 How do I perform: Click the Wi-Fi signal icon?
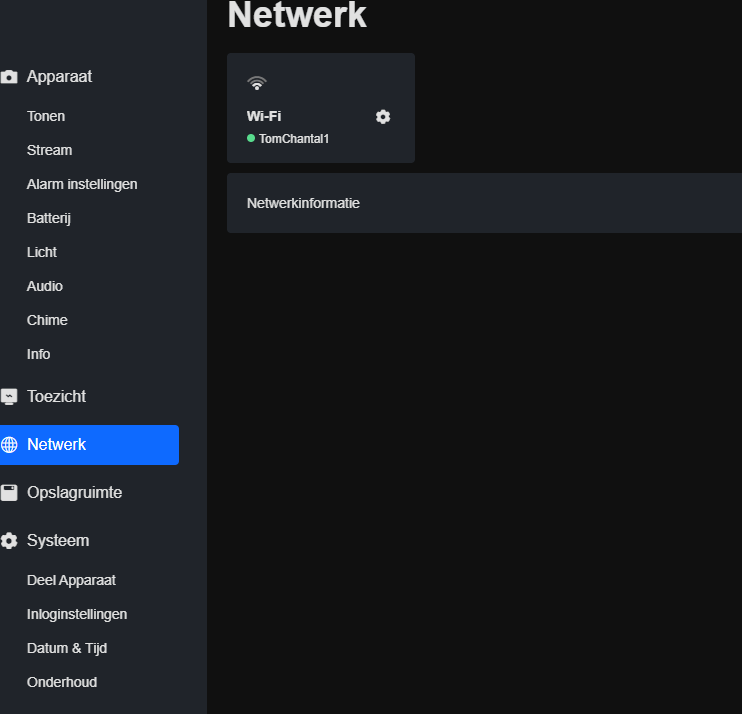[x=257, y=84]
